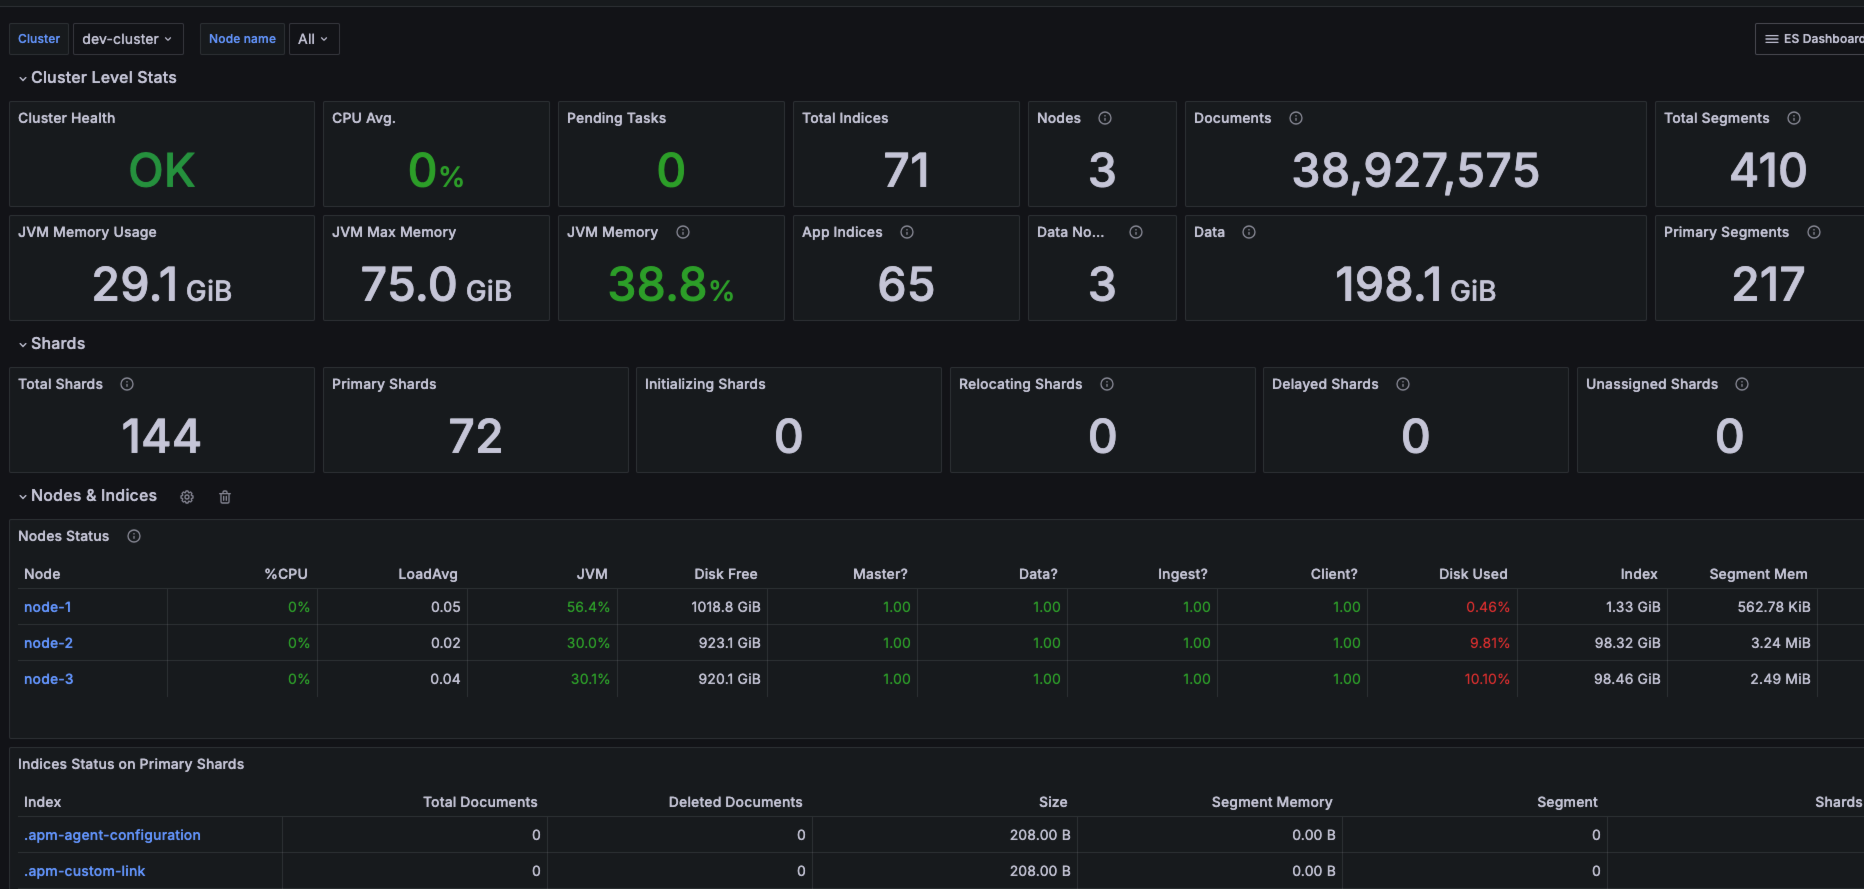The height and width of the screenshot is (889, 1864).
Task: Open .apm-agent-configuration index link
Action: tap(112, 835)
